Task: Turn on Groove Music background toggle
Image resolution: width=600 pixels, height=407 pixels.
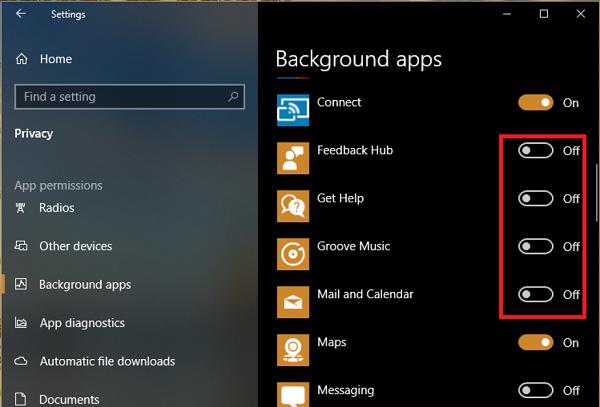Action: point(536,246)
